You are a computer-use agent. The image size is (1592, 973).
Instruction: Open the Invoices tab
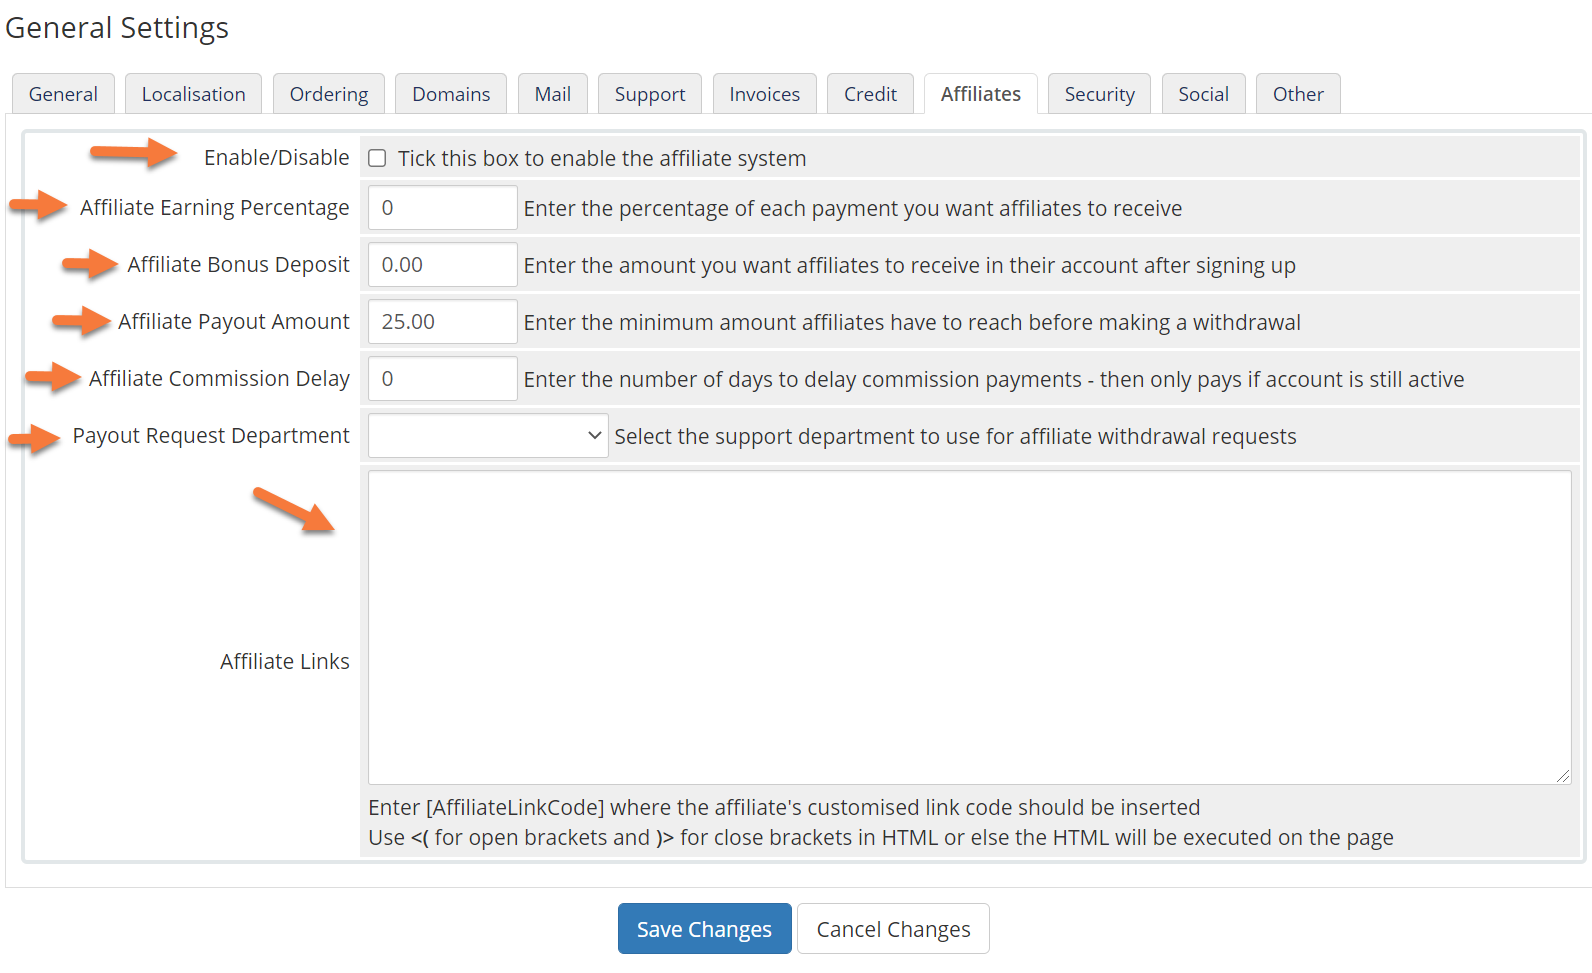pyautogui.click(x=764, y=94)
